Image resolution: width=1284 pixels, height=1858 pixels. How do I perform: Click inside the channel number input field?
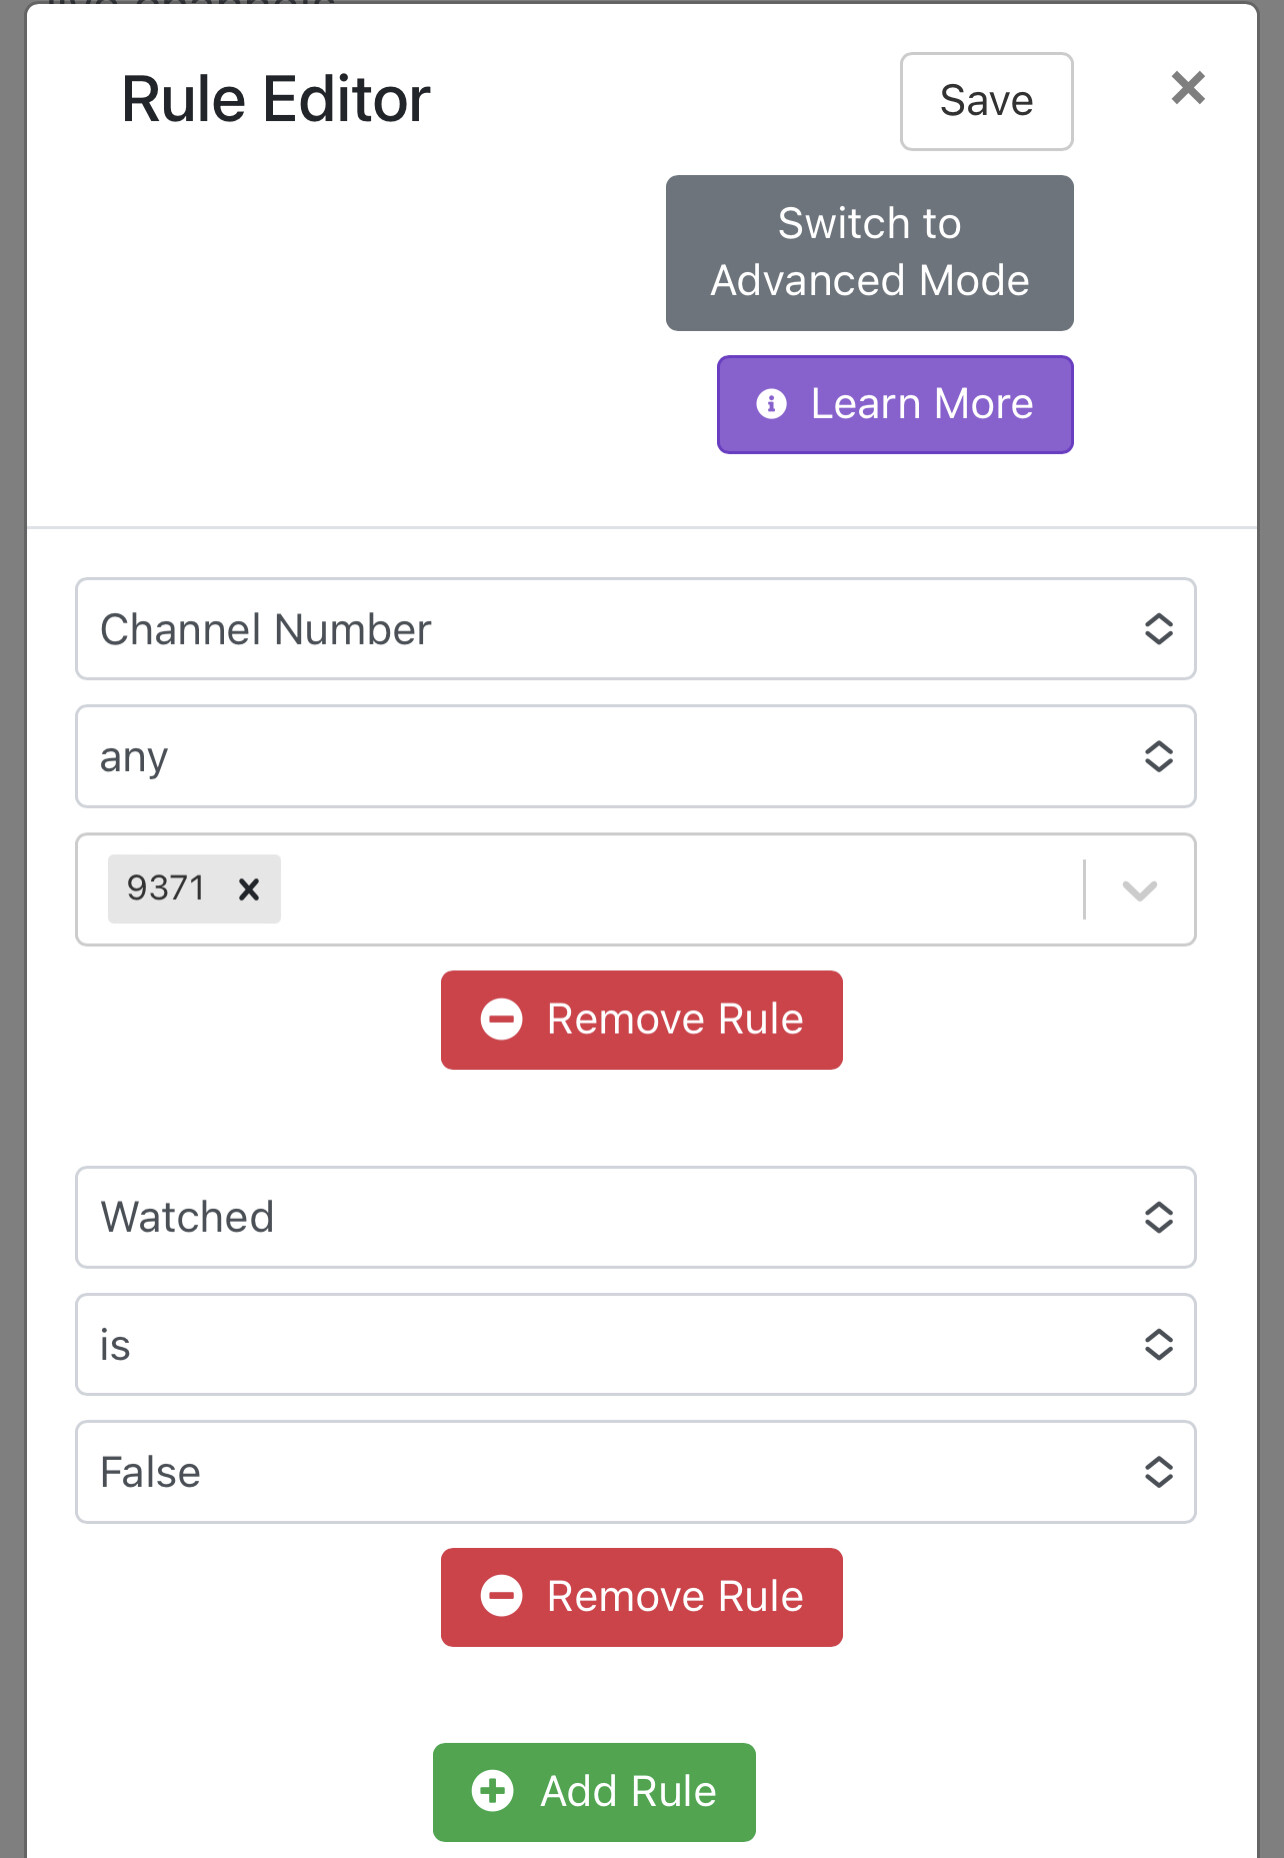click(680, 889)
